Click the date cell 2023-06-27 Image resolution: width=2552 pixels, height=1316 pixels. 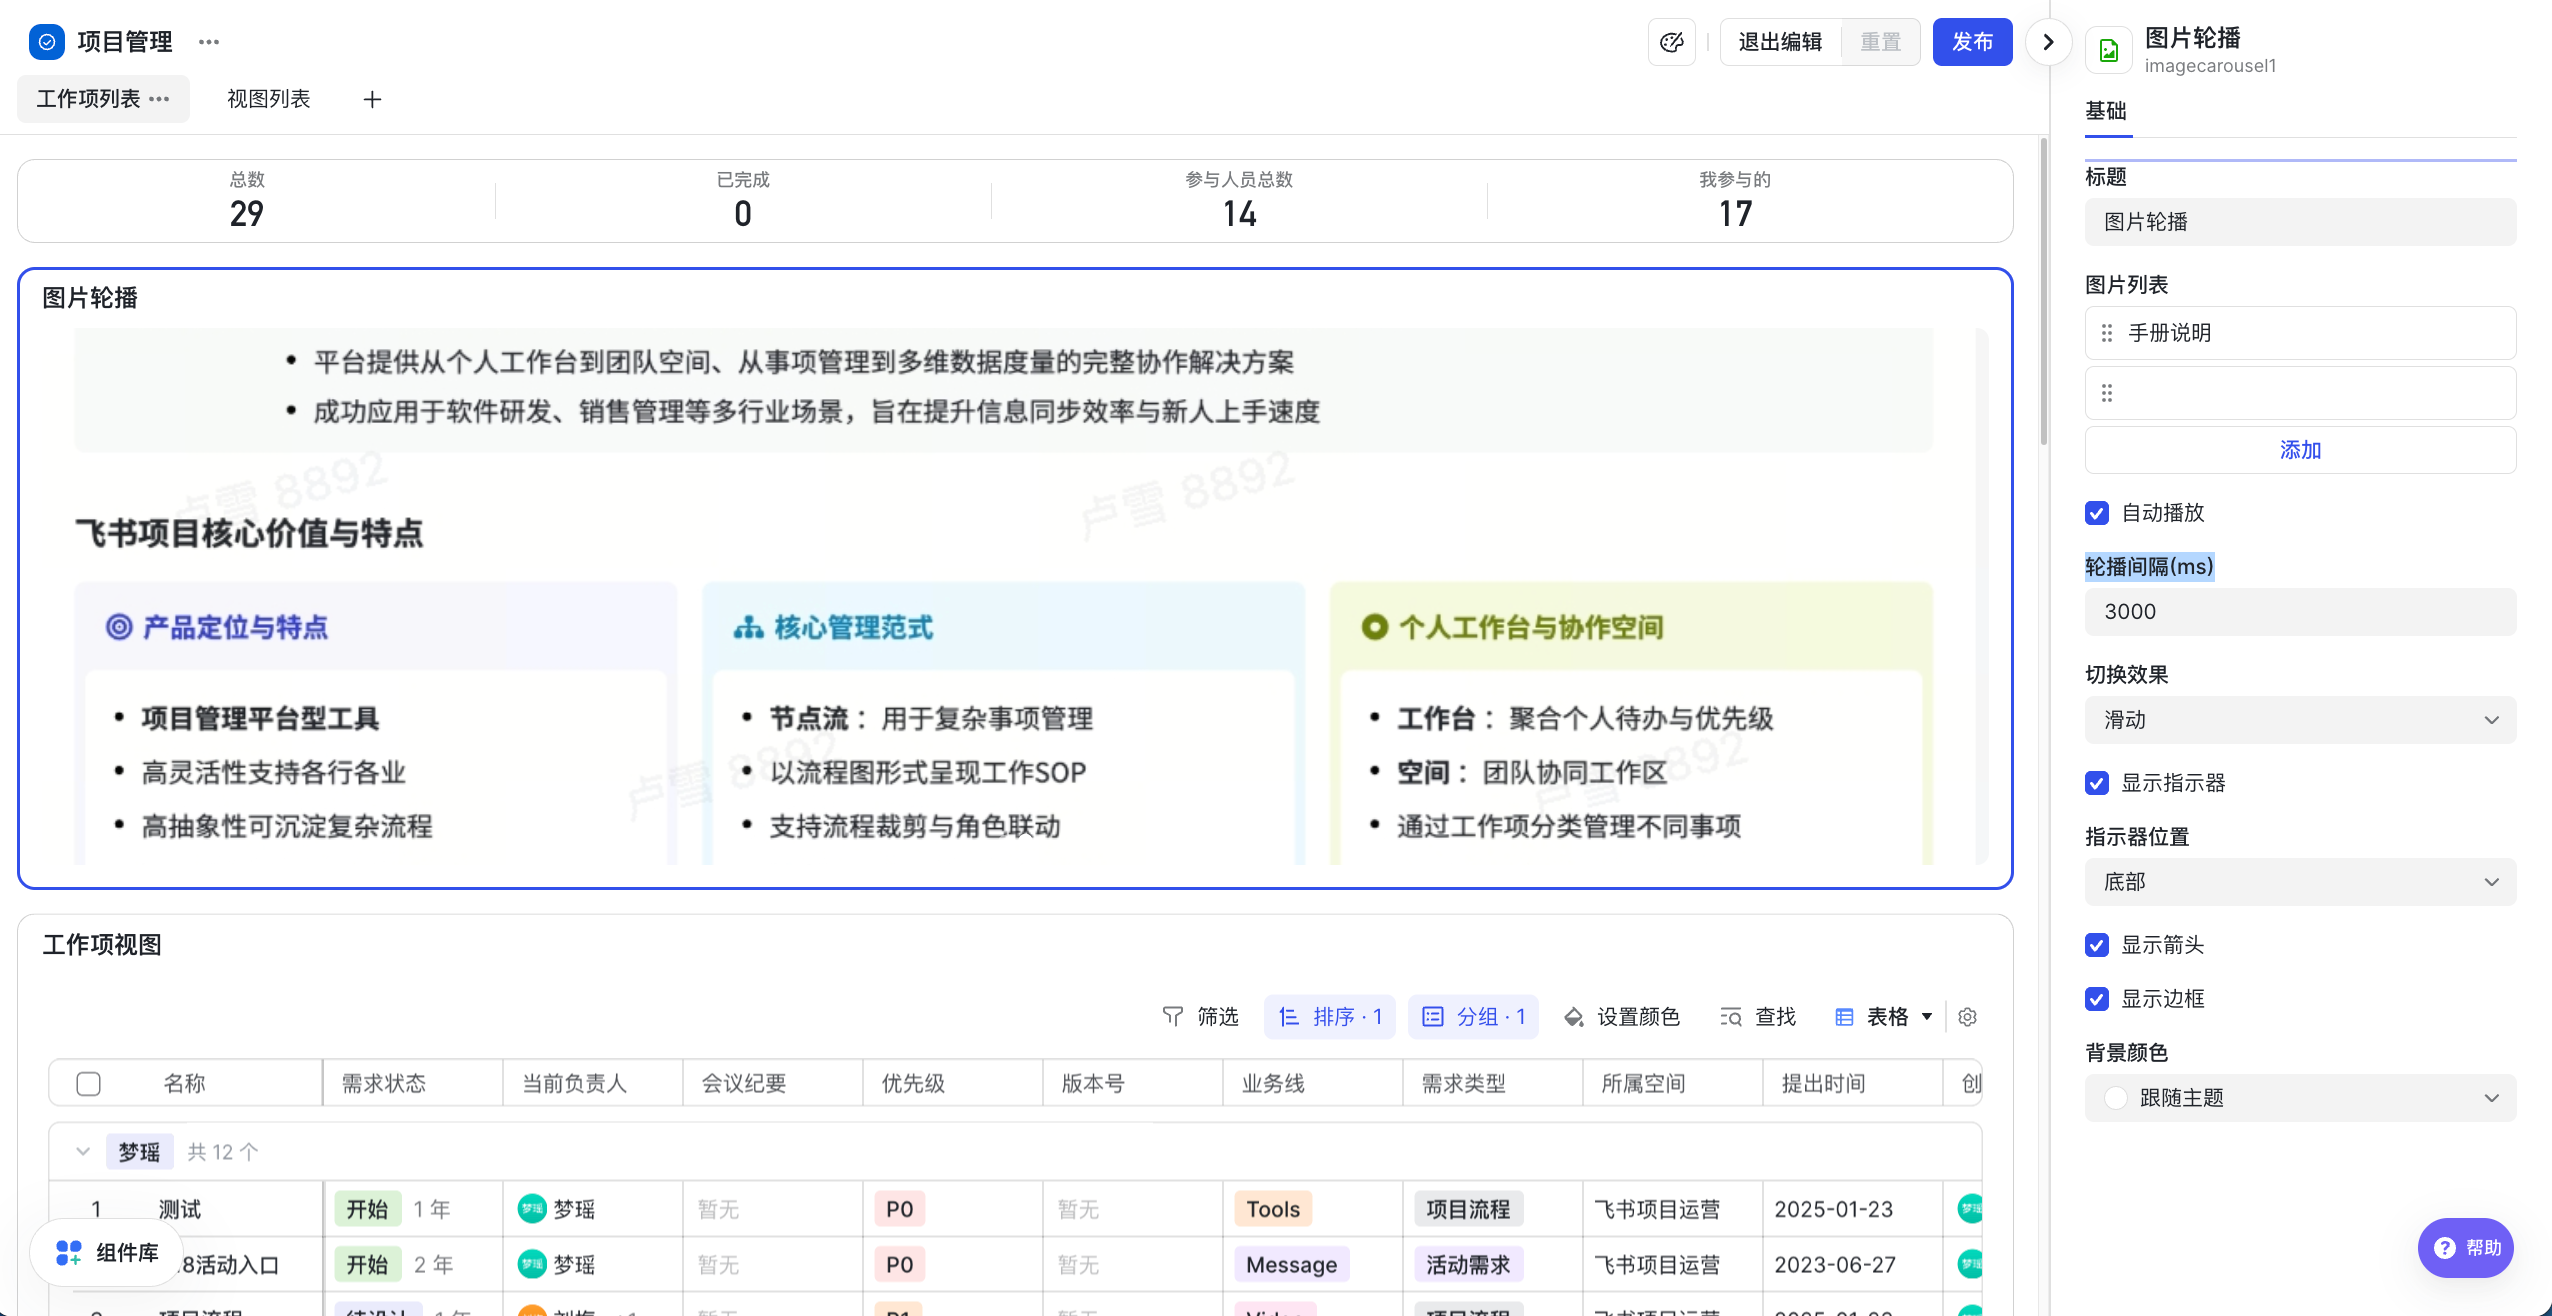[x=1835, y=1265]
